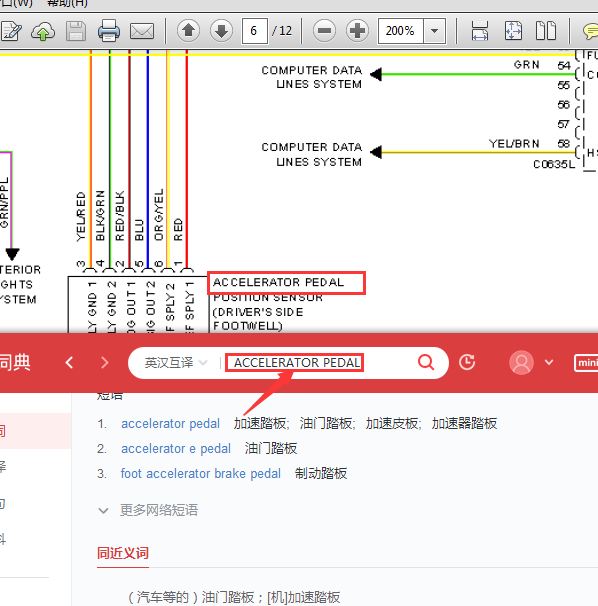Click the cloud upload icon
Screen dimensions: 598x606
coord(43,31)
